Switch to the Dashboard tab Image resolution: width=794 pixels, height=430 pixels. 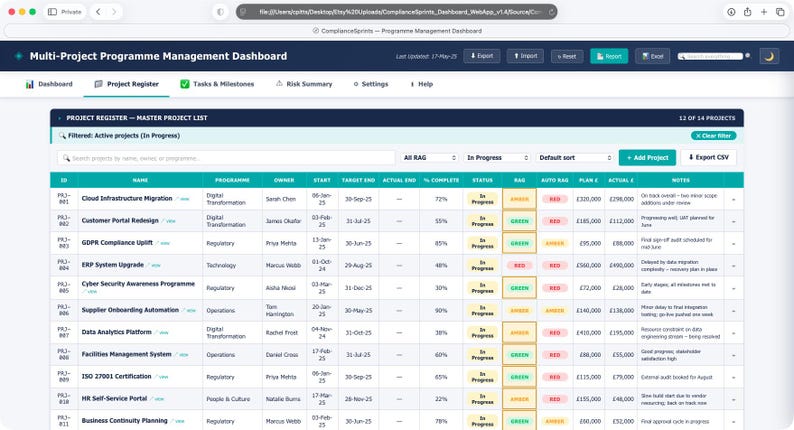coord(49,84)
